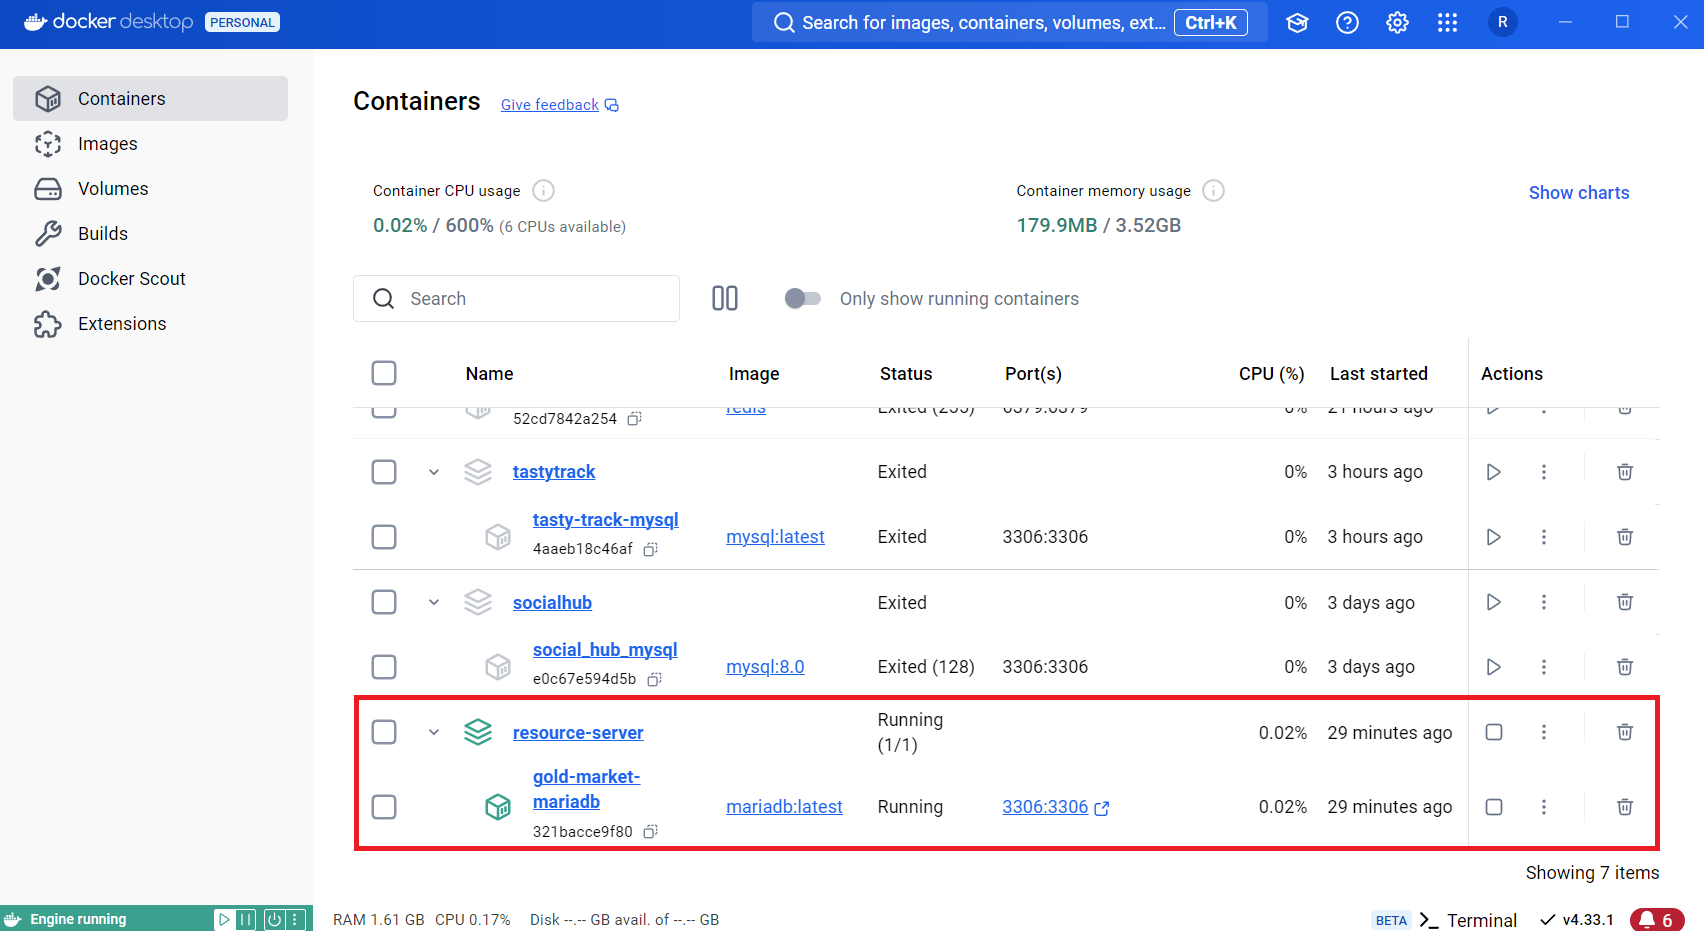The image size is (1704, 931).
Task: Open port 3306:3306 link for gold-market-mariadb
Action: pyautogui.click(x=1055, y=807)
